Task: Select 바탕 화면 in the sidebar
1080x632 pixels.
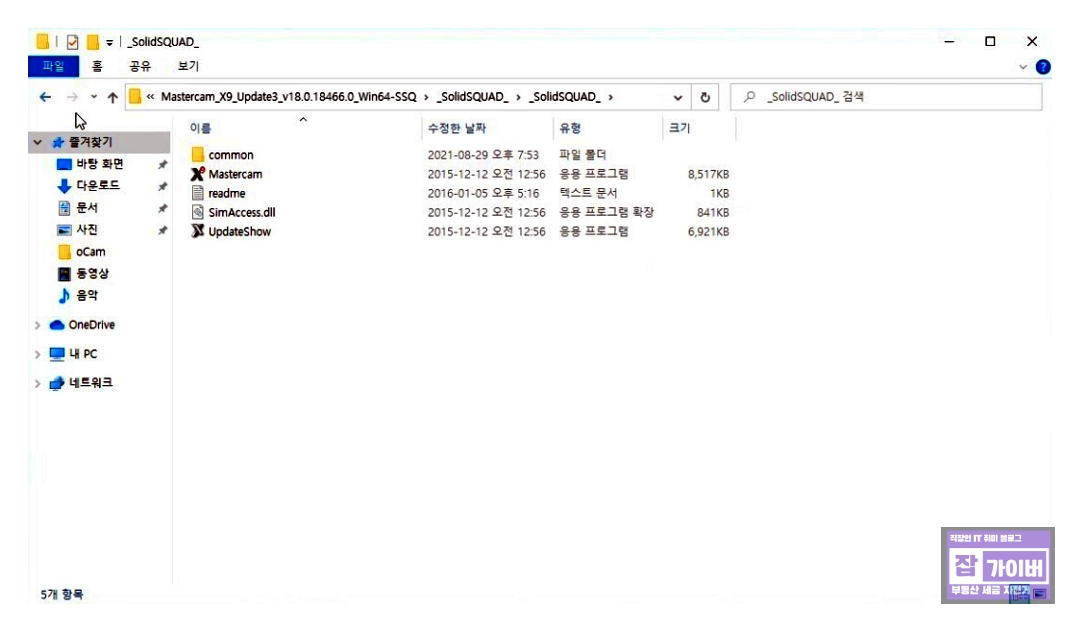Action: pos(99,164)
